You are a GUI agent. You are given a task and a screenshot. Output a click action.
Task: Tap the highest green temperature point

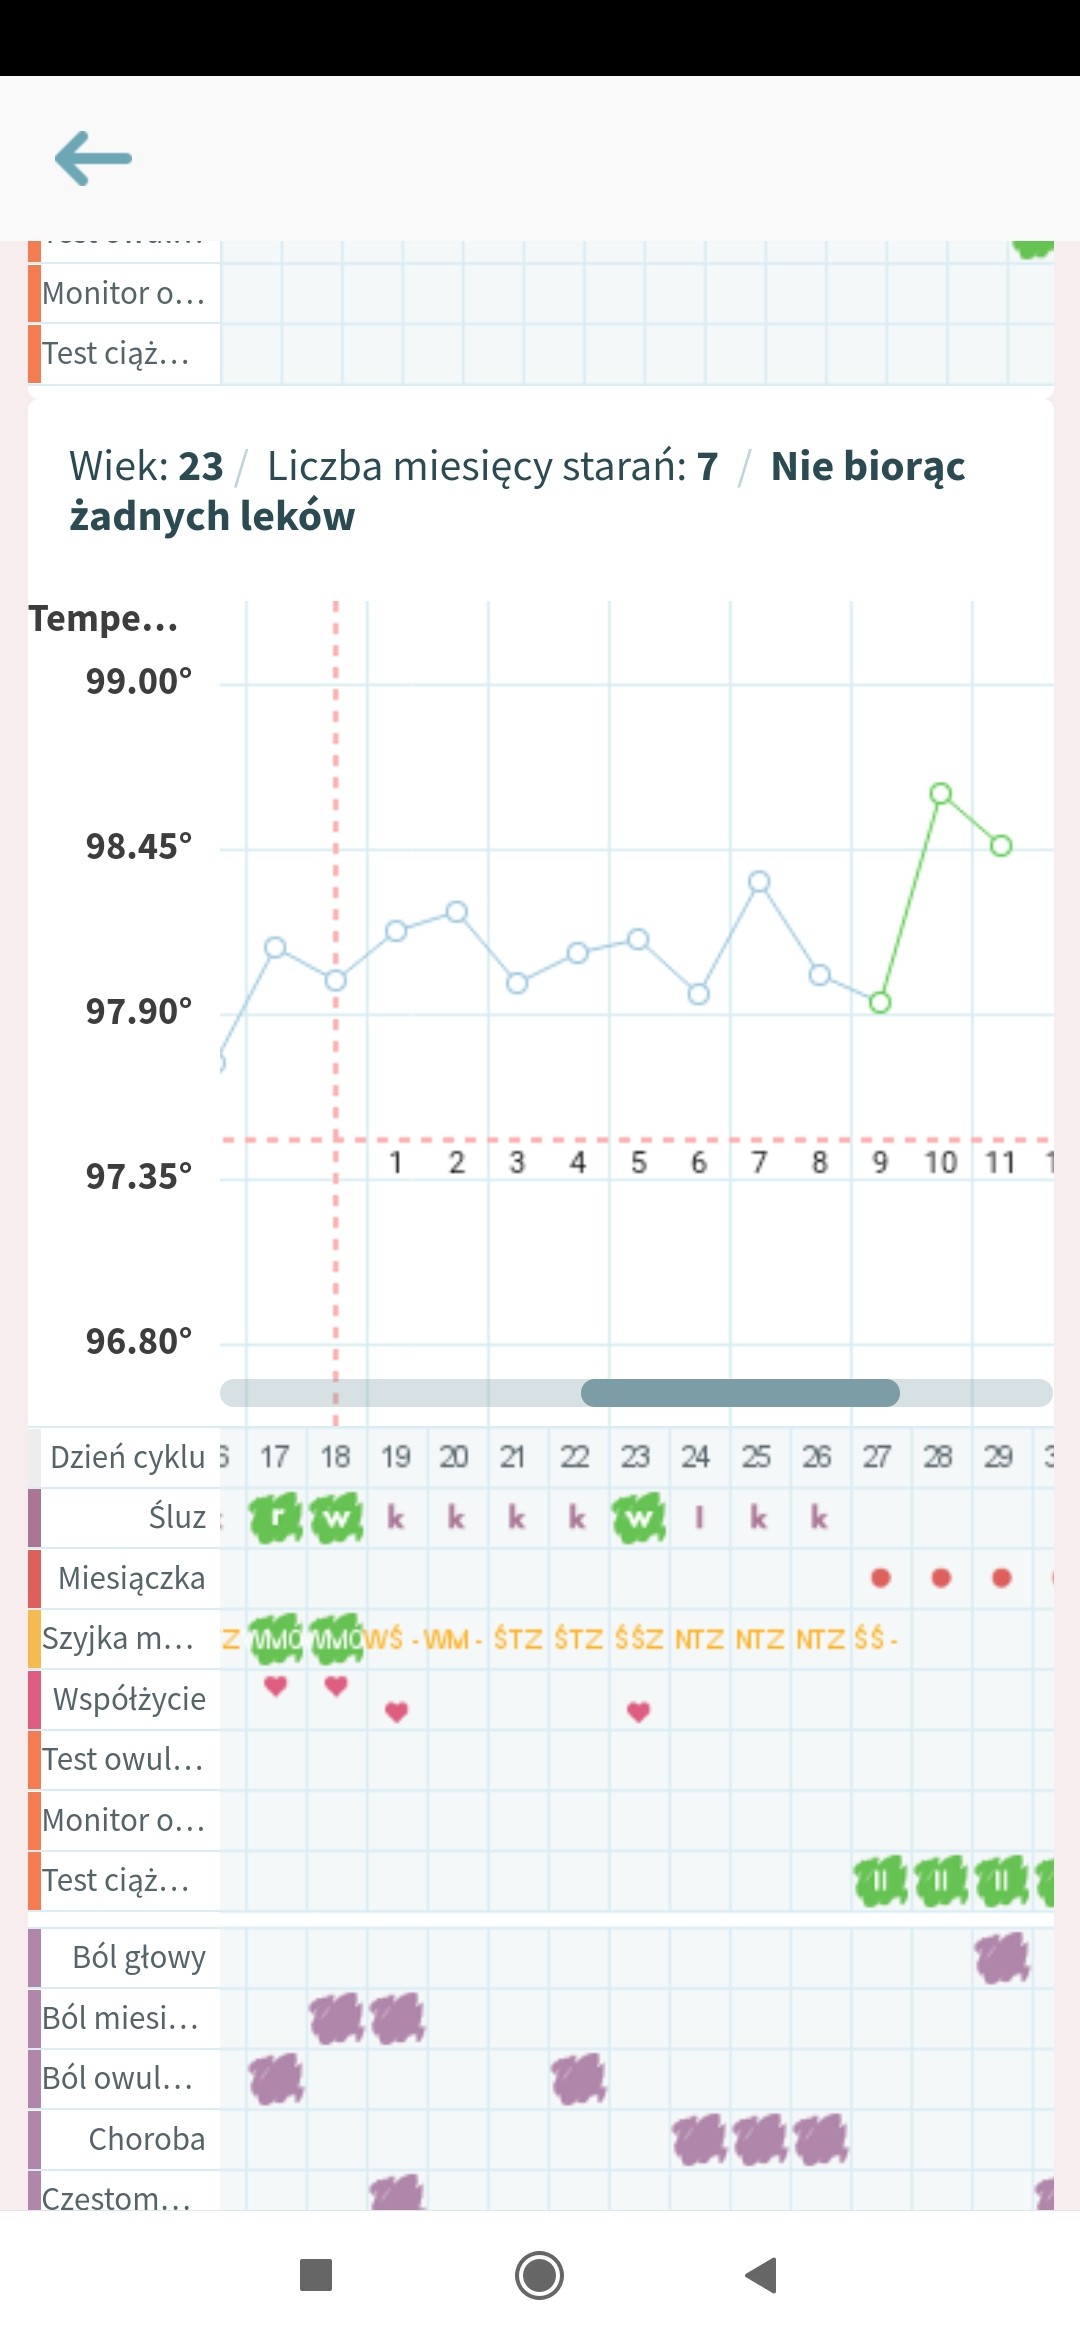point(941,794)
